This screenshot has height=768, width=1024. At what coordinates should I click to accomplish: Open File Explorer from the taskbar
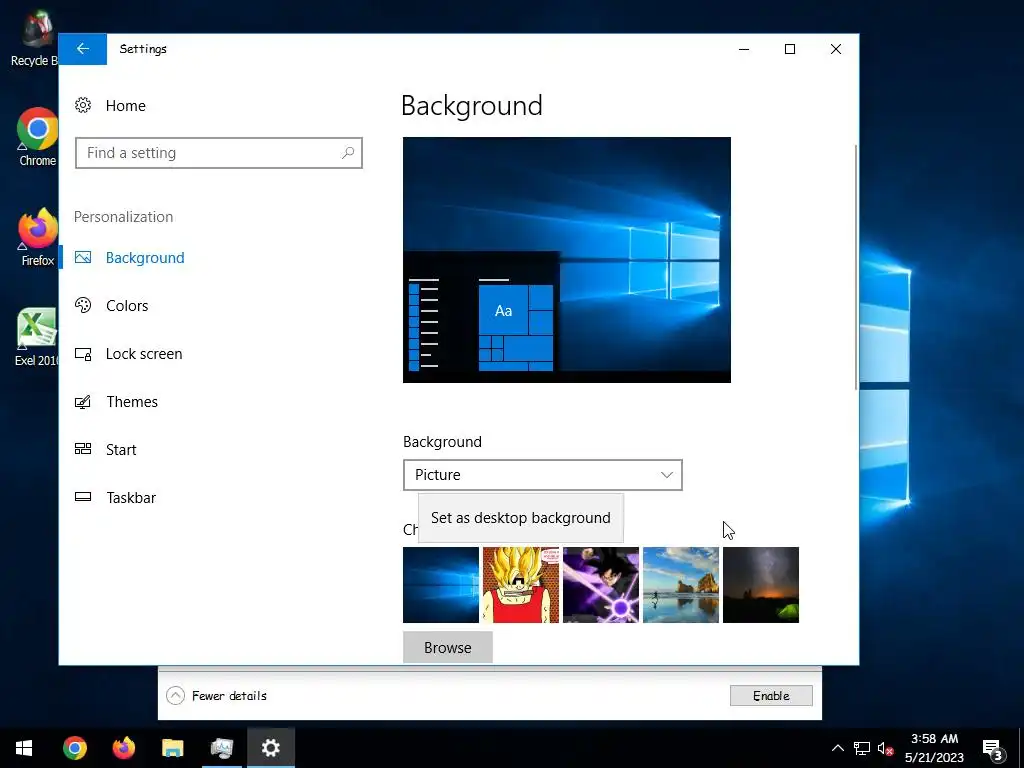[173, 748]
